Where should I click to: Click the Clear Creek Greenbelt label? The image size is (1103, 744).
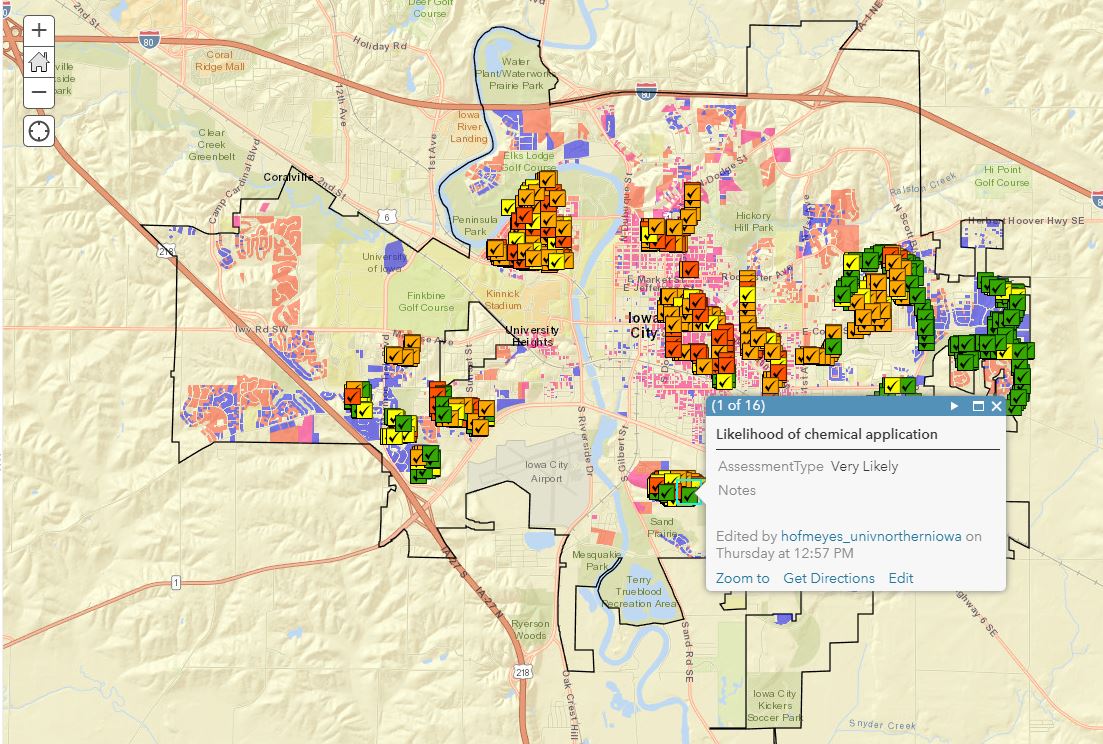212,144
